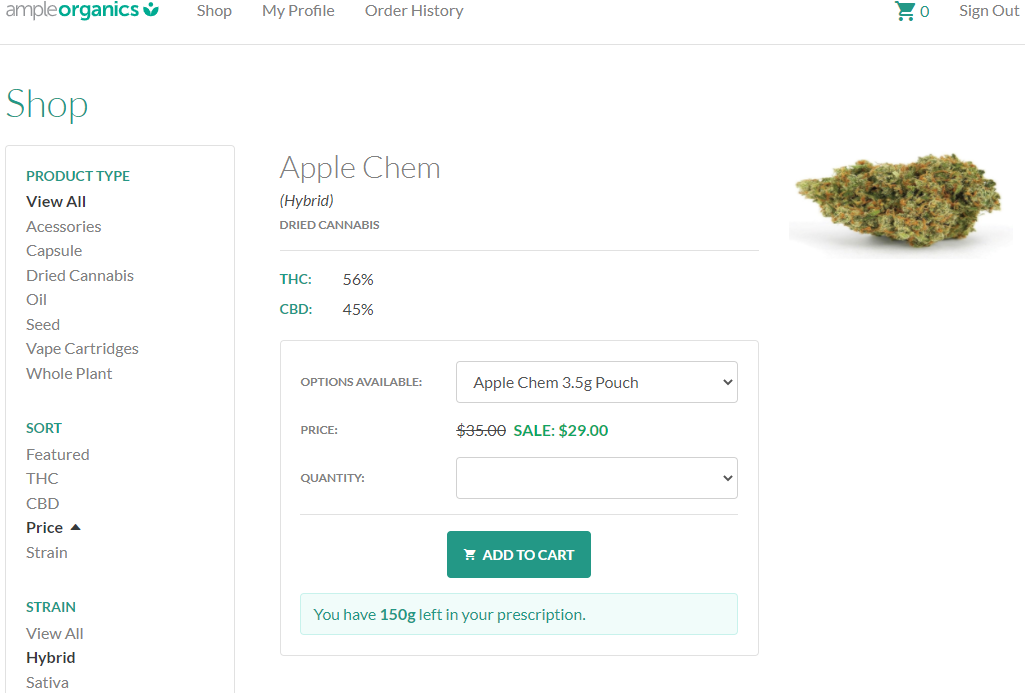
Task: Click the shopping cart icon
Action: pos(905,11)
